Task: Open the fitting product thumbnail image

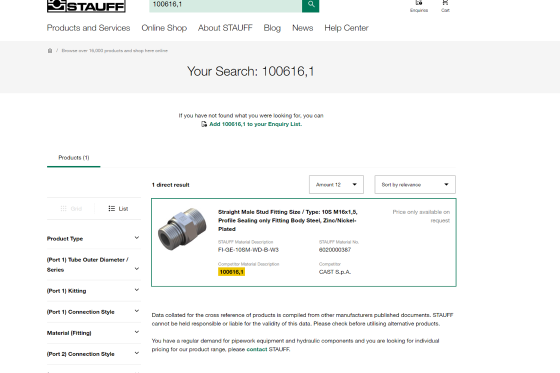Action: pos(182,229)
